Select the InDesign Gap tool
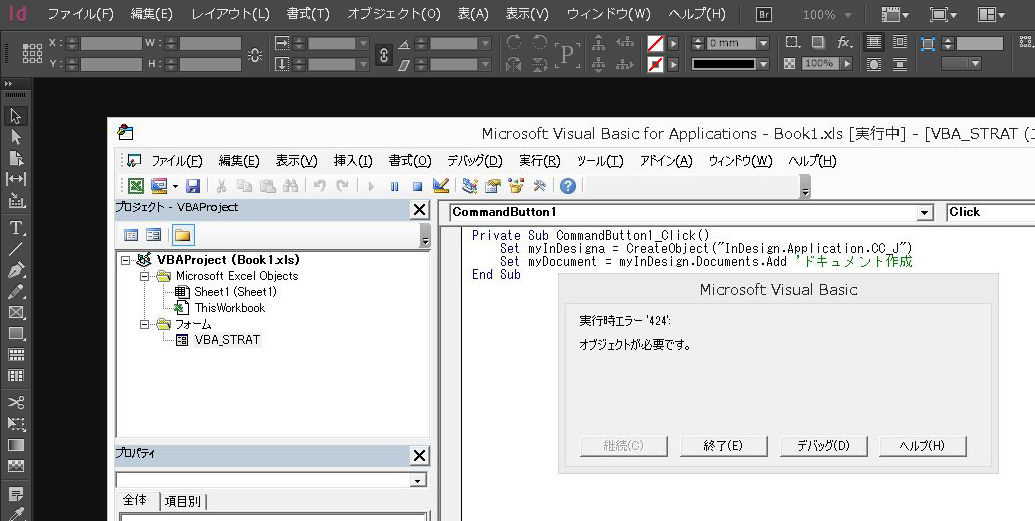 point(16,179)
